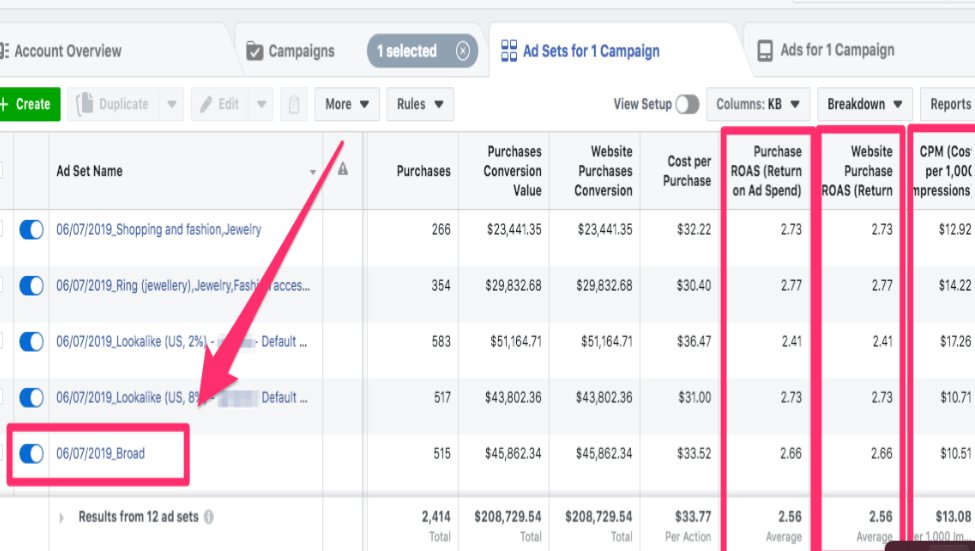Toggle off the Ring (jewellery) ad set
975x551 pixels.
31,285
